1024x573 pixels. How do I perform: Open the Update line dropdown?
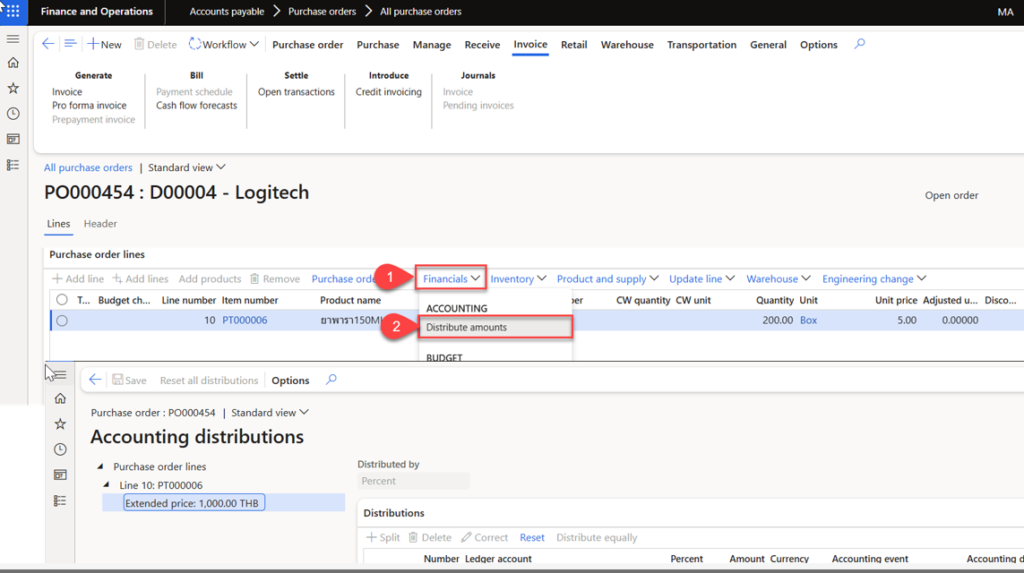tap(702, 279)
